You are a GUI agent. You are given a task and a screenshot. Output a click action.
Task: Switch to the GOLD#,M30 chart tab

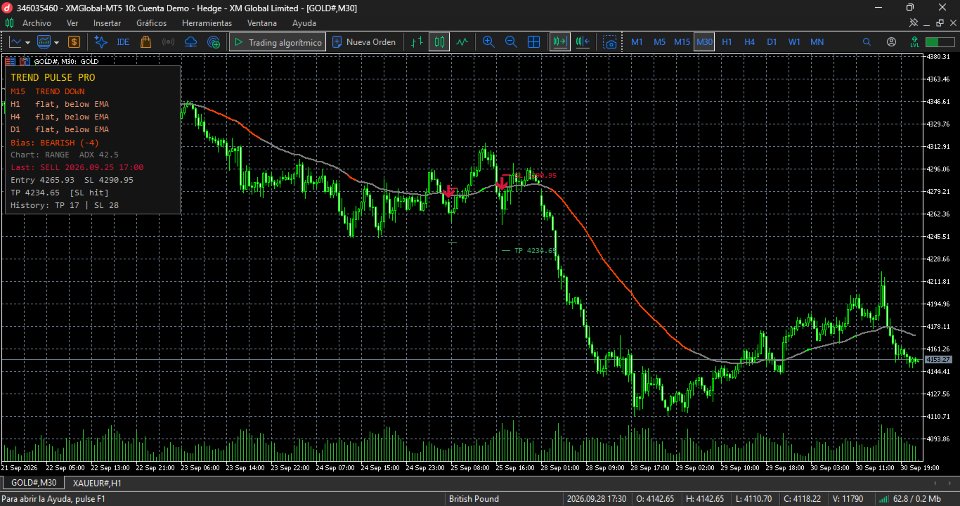(x=34, y=483)
